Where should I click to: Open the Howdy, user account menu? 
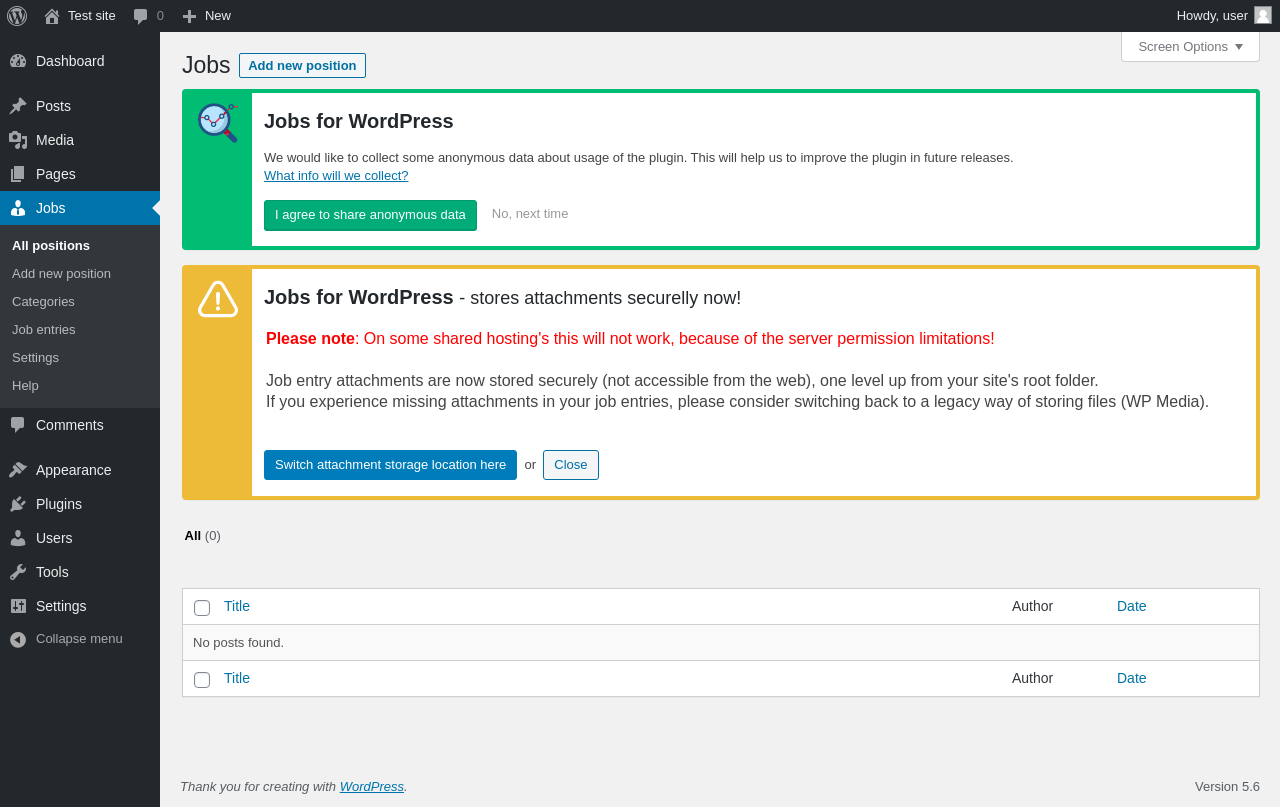click(x=1223, y=16)
